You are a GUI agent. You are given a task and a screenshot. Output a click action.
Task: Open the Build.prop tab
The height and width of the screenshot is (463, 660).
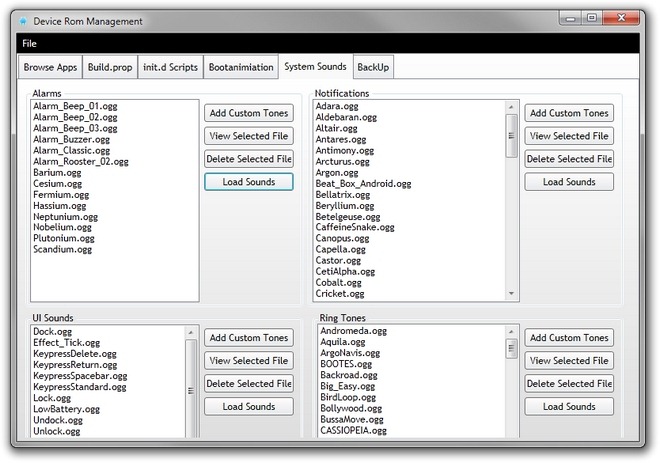click(x=110, y=67)
